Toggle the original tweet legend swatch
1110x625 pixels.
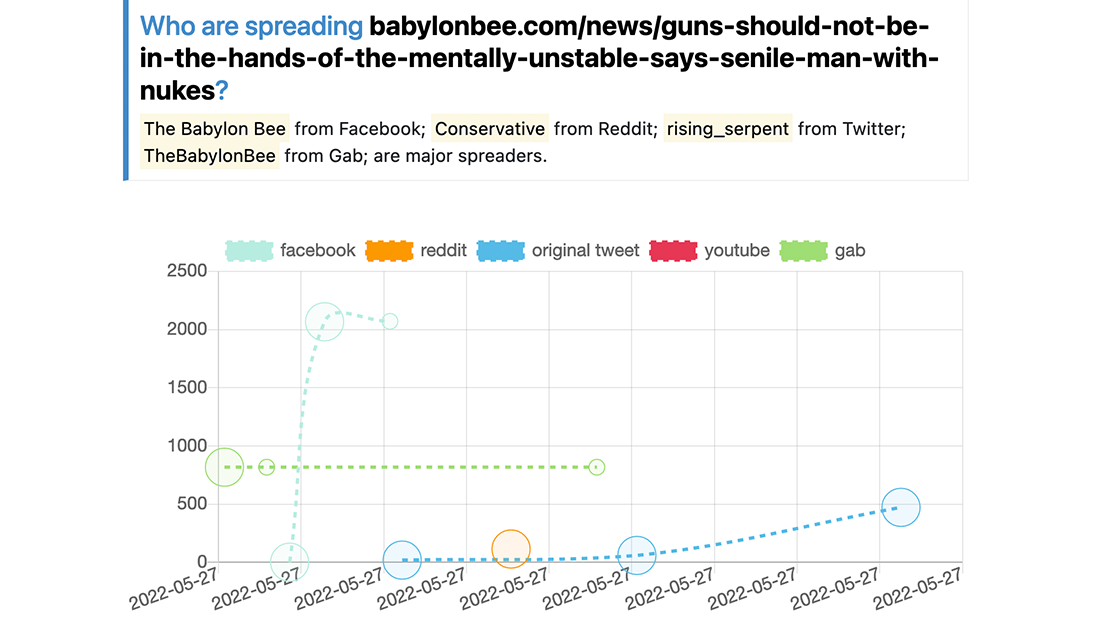click(501, 251)
